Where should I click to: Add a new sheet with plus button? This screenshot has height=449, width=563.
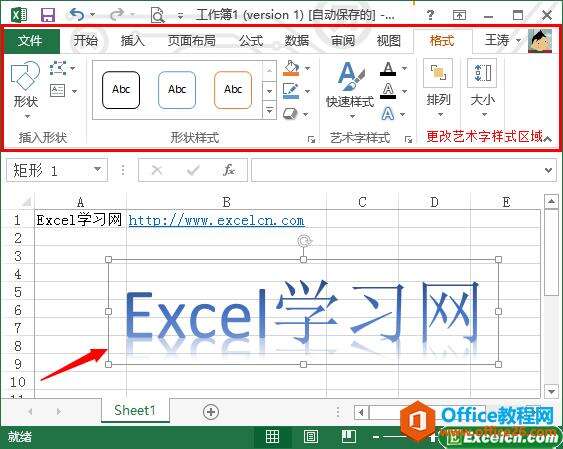[x=211, y=411]
